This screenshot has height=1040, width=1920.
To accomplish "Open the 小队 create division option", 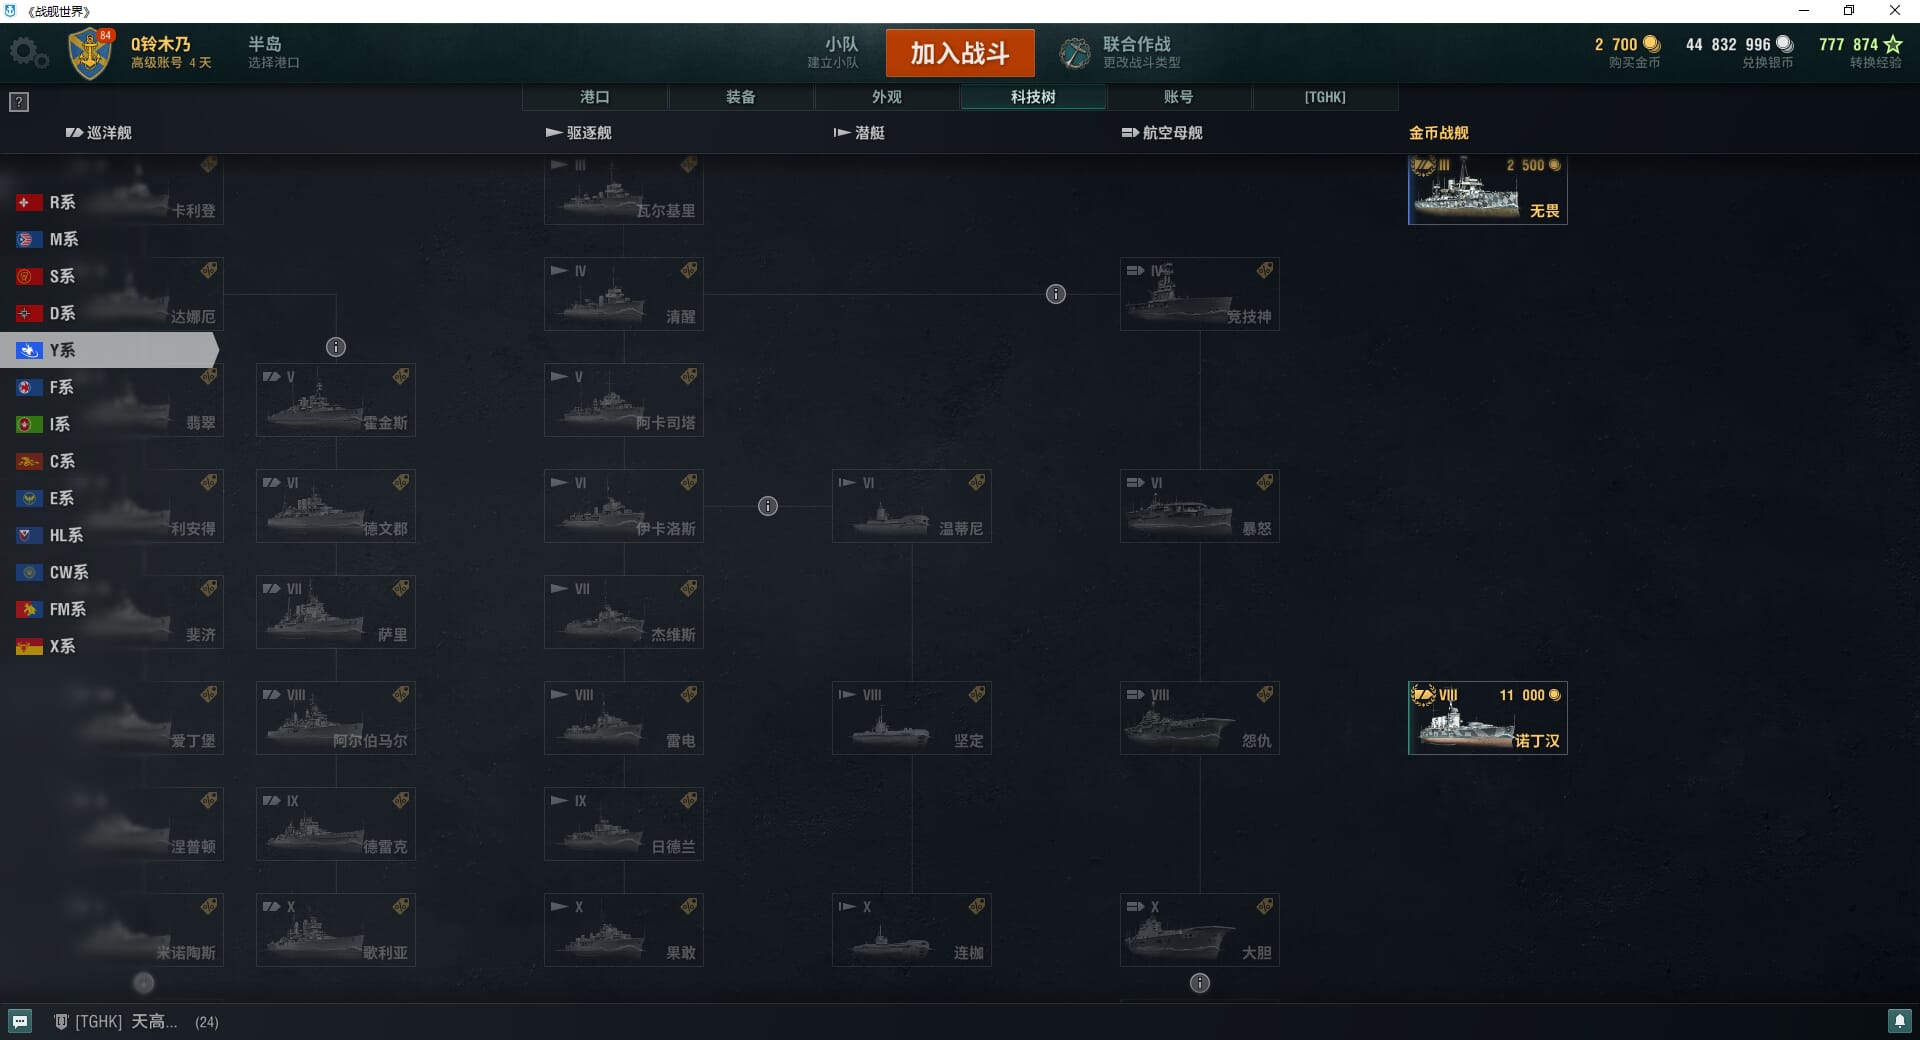I will pos(833,53).
